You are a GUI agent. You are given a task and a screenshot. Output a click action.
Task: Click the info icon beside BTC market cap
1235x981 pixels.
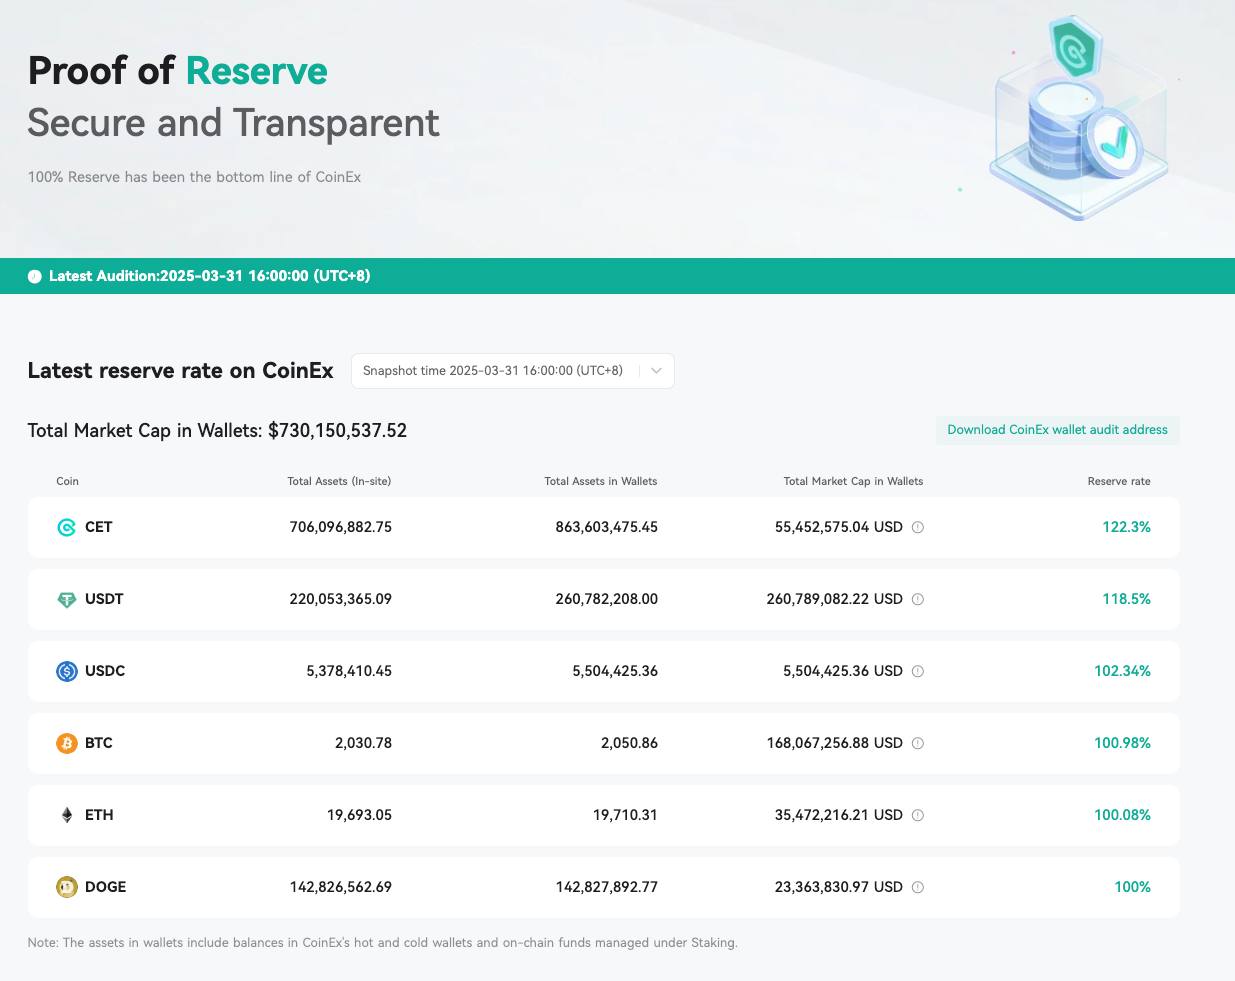click(x=918, y=743)
